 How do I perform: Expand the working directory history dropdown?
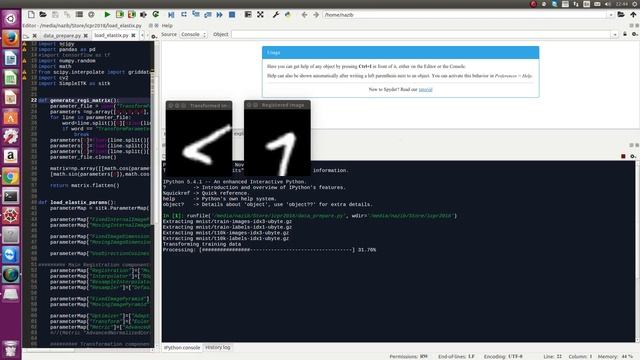(611, 15)
